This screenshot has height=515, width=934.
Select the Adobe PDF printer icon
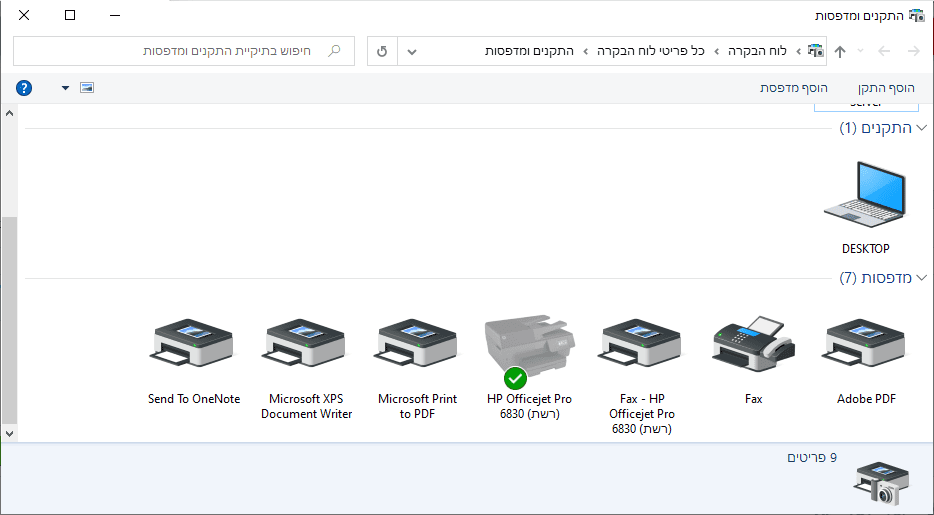click(865, 344)
